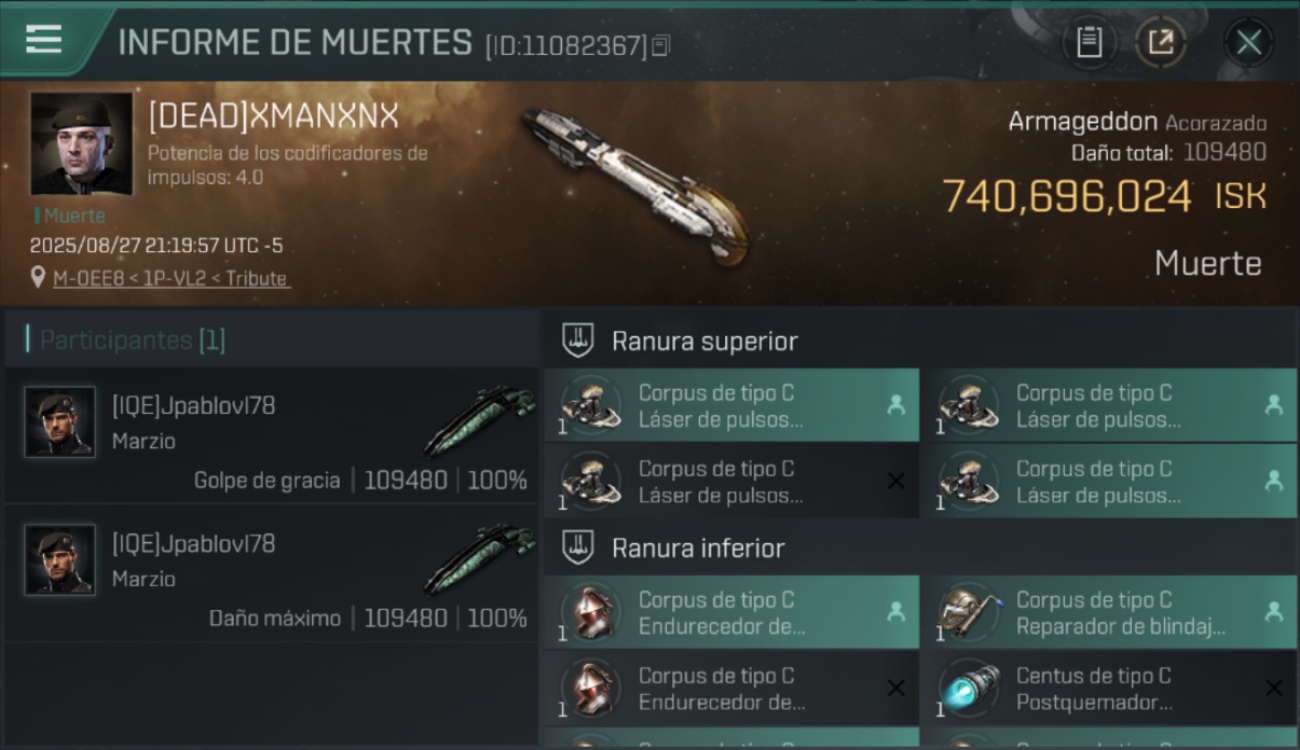Screen dimensions: 1300x750
Task: Select the first Láser de pulsos module
Action: click(x=732, y=406)
